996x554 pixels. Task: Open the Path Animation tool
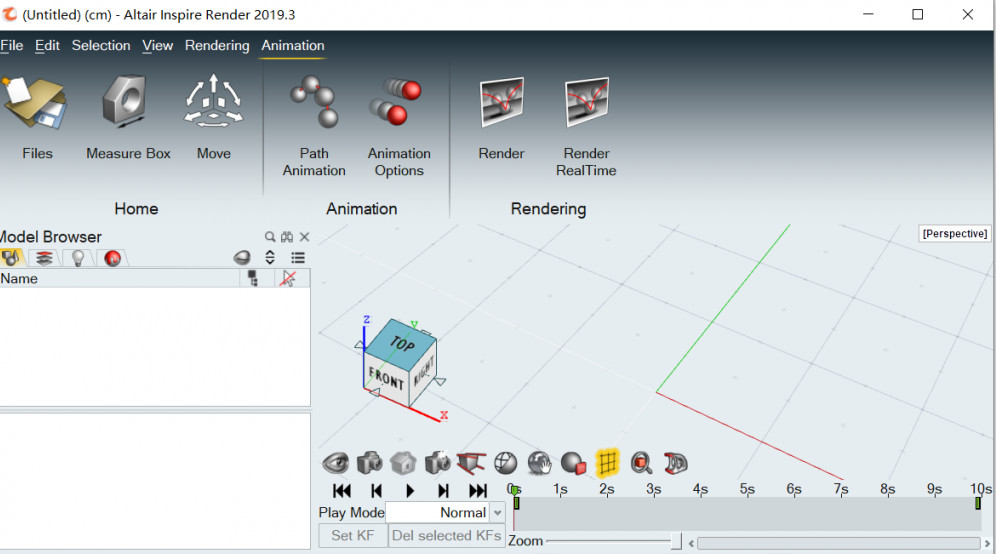pyautogui.click(x=314, y=102)
